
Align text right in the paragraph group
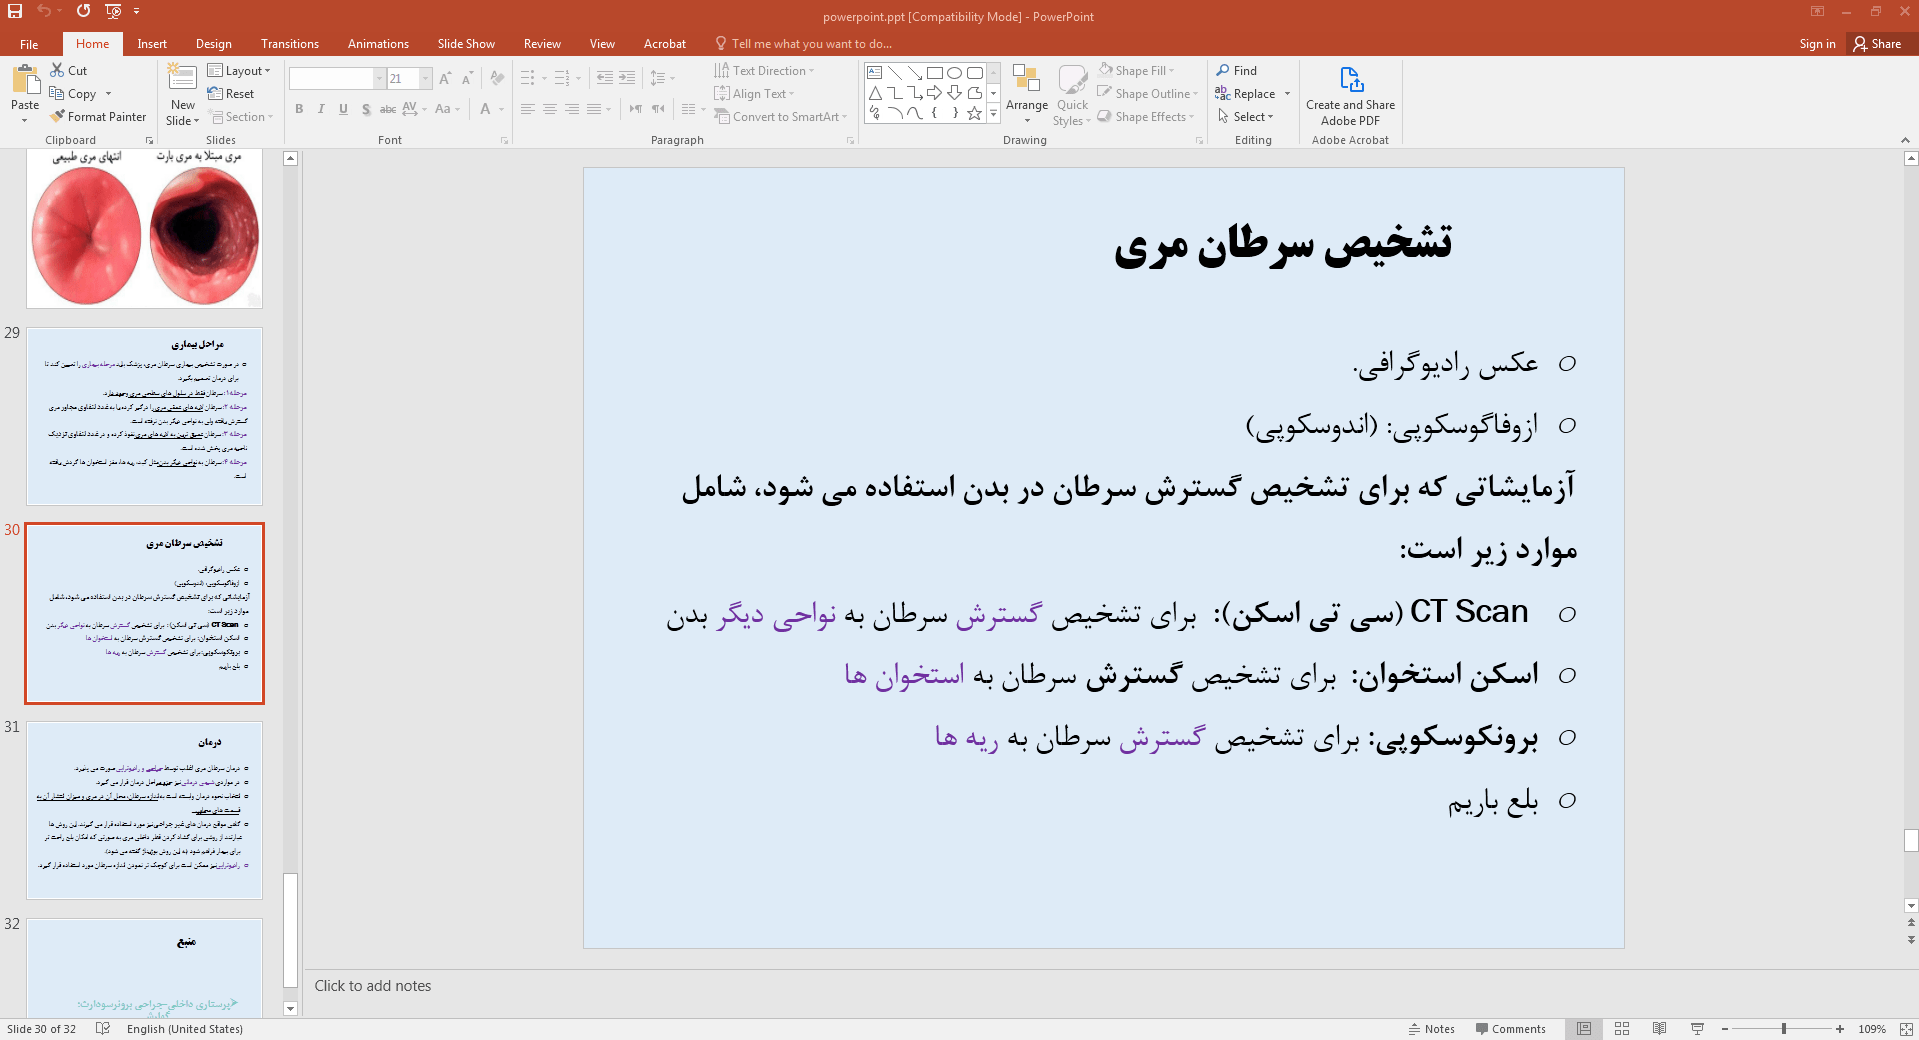[572, 109]
